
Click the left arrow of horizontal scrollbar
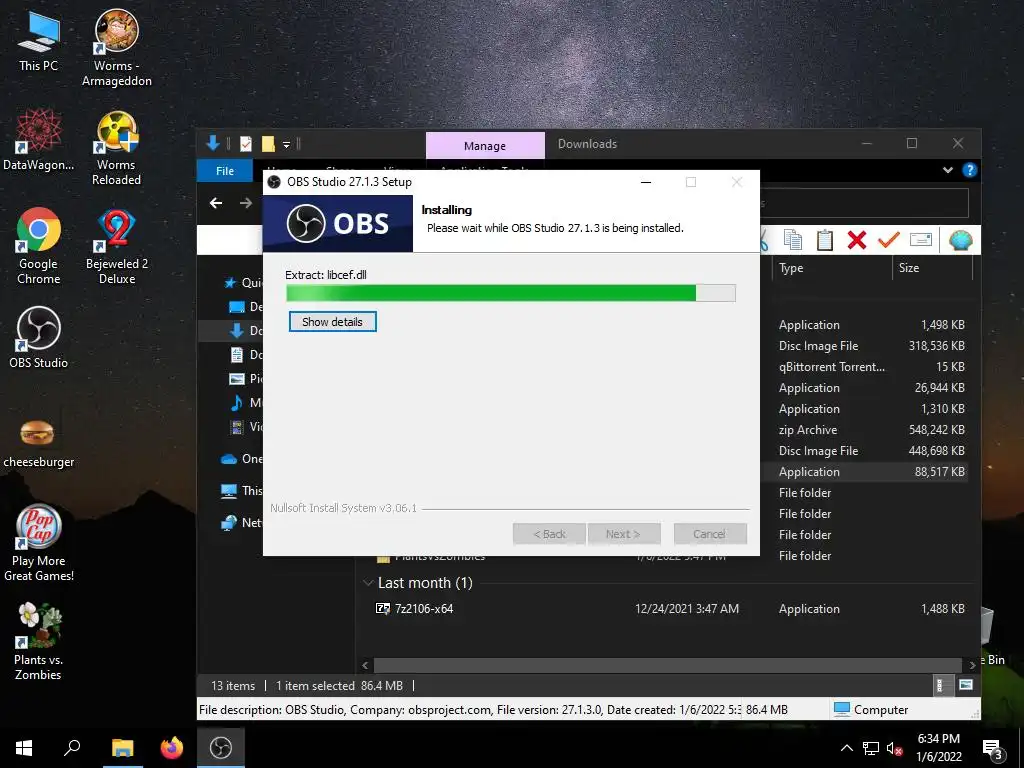click(365, 665)
